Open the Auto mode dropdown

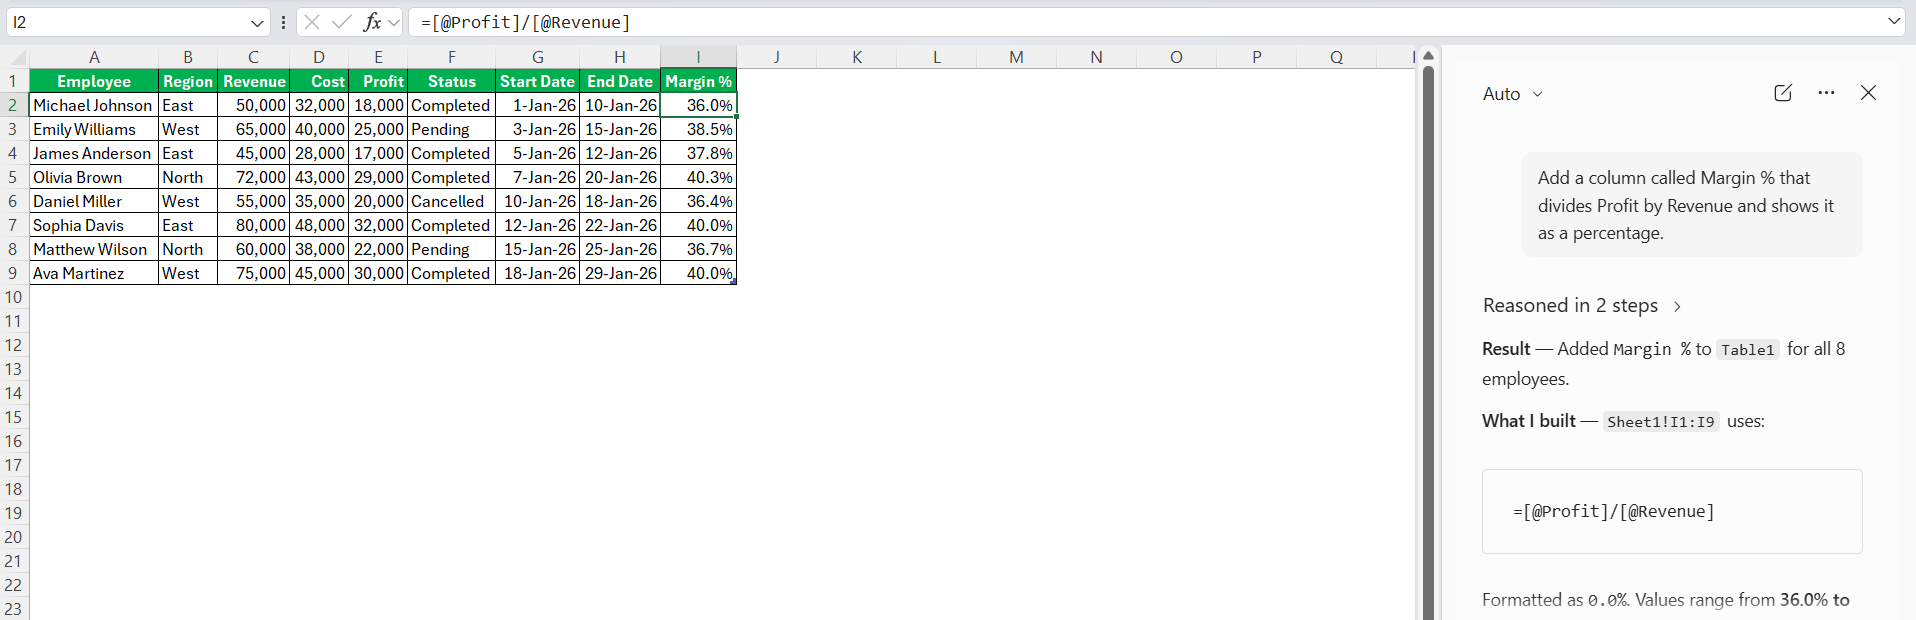1513,94
